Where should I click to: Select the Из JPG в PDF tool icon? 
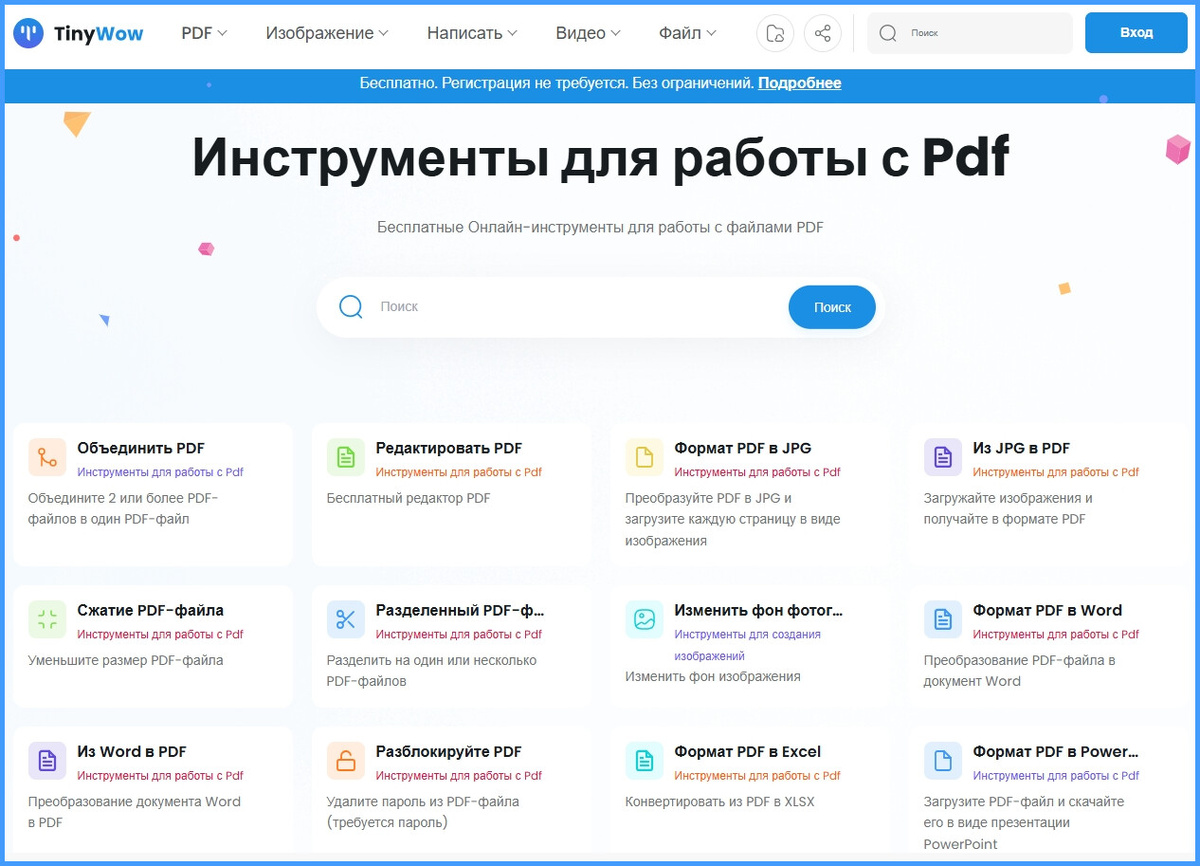pos(942,457)
